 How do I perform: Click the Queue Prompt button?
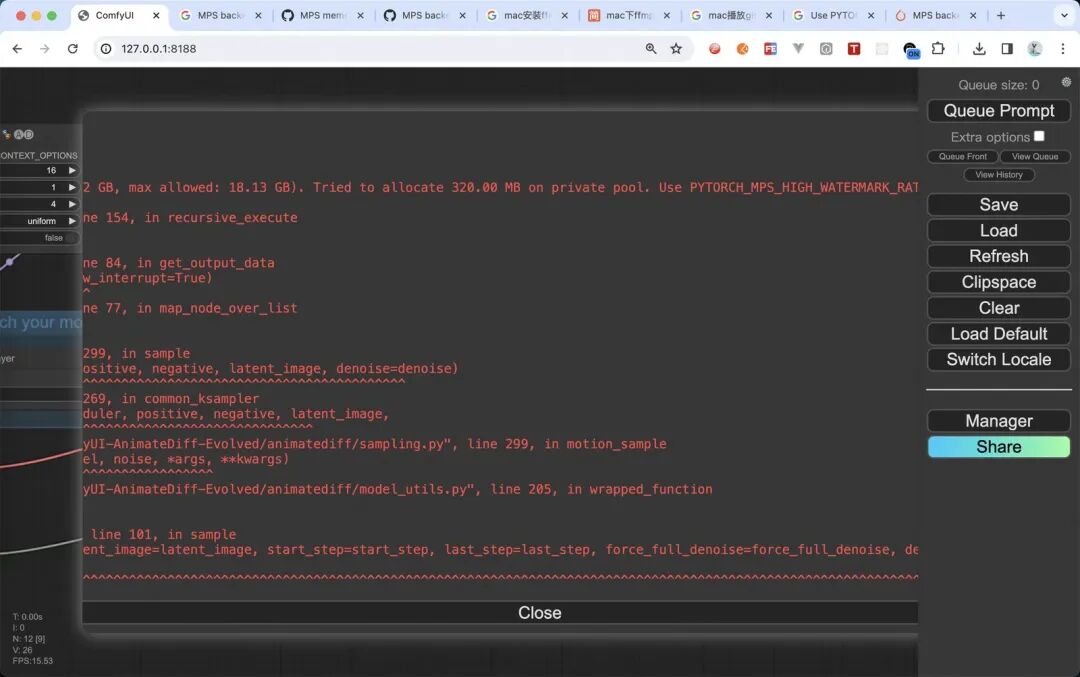pyautogui.click(x=999, y=111)
